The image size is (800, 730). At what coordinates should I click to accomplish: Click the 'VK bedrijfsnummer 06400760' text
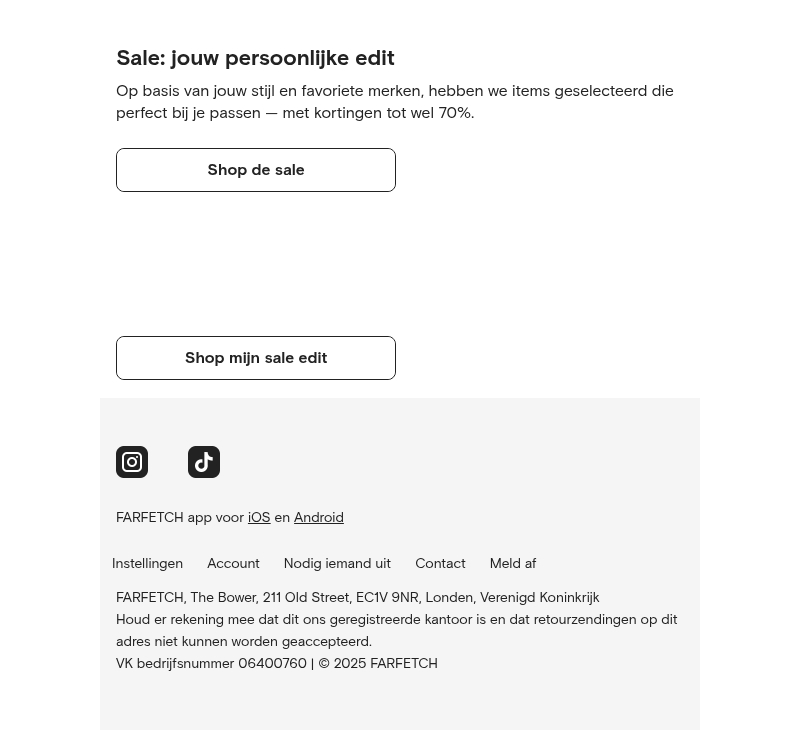(211, 663)
